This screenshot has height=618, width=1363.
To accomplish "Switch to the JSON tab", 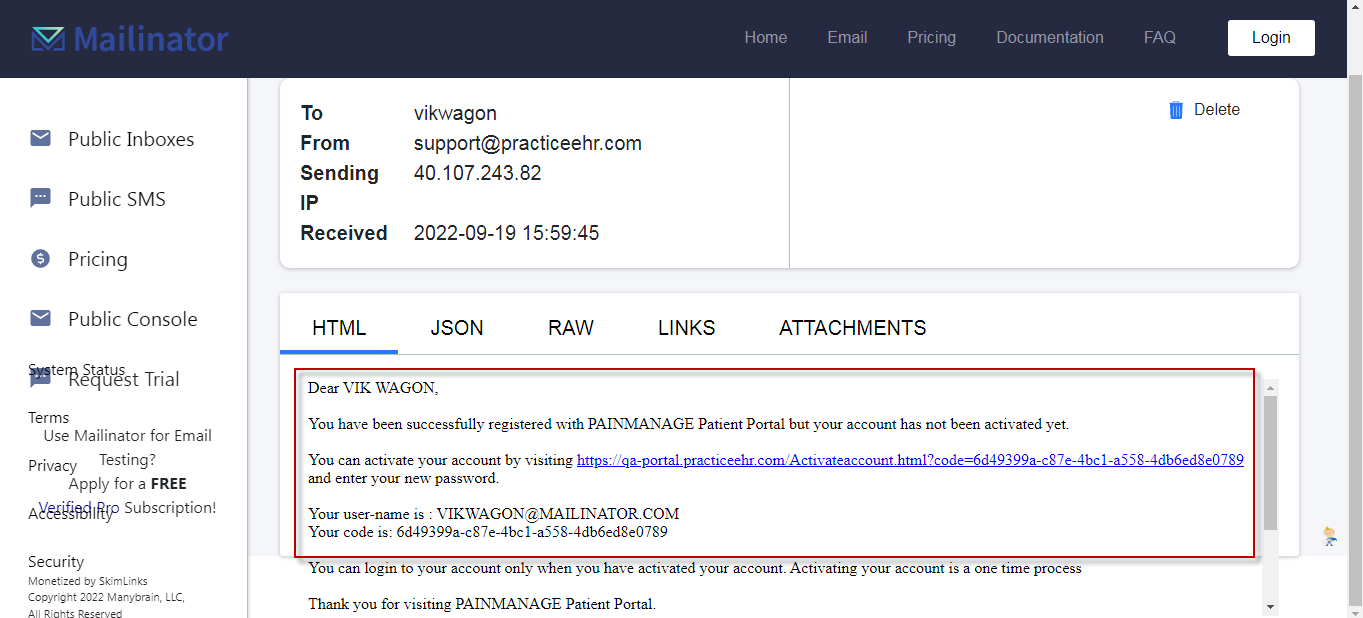I will 457,328.
